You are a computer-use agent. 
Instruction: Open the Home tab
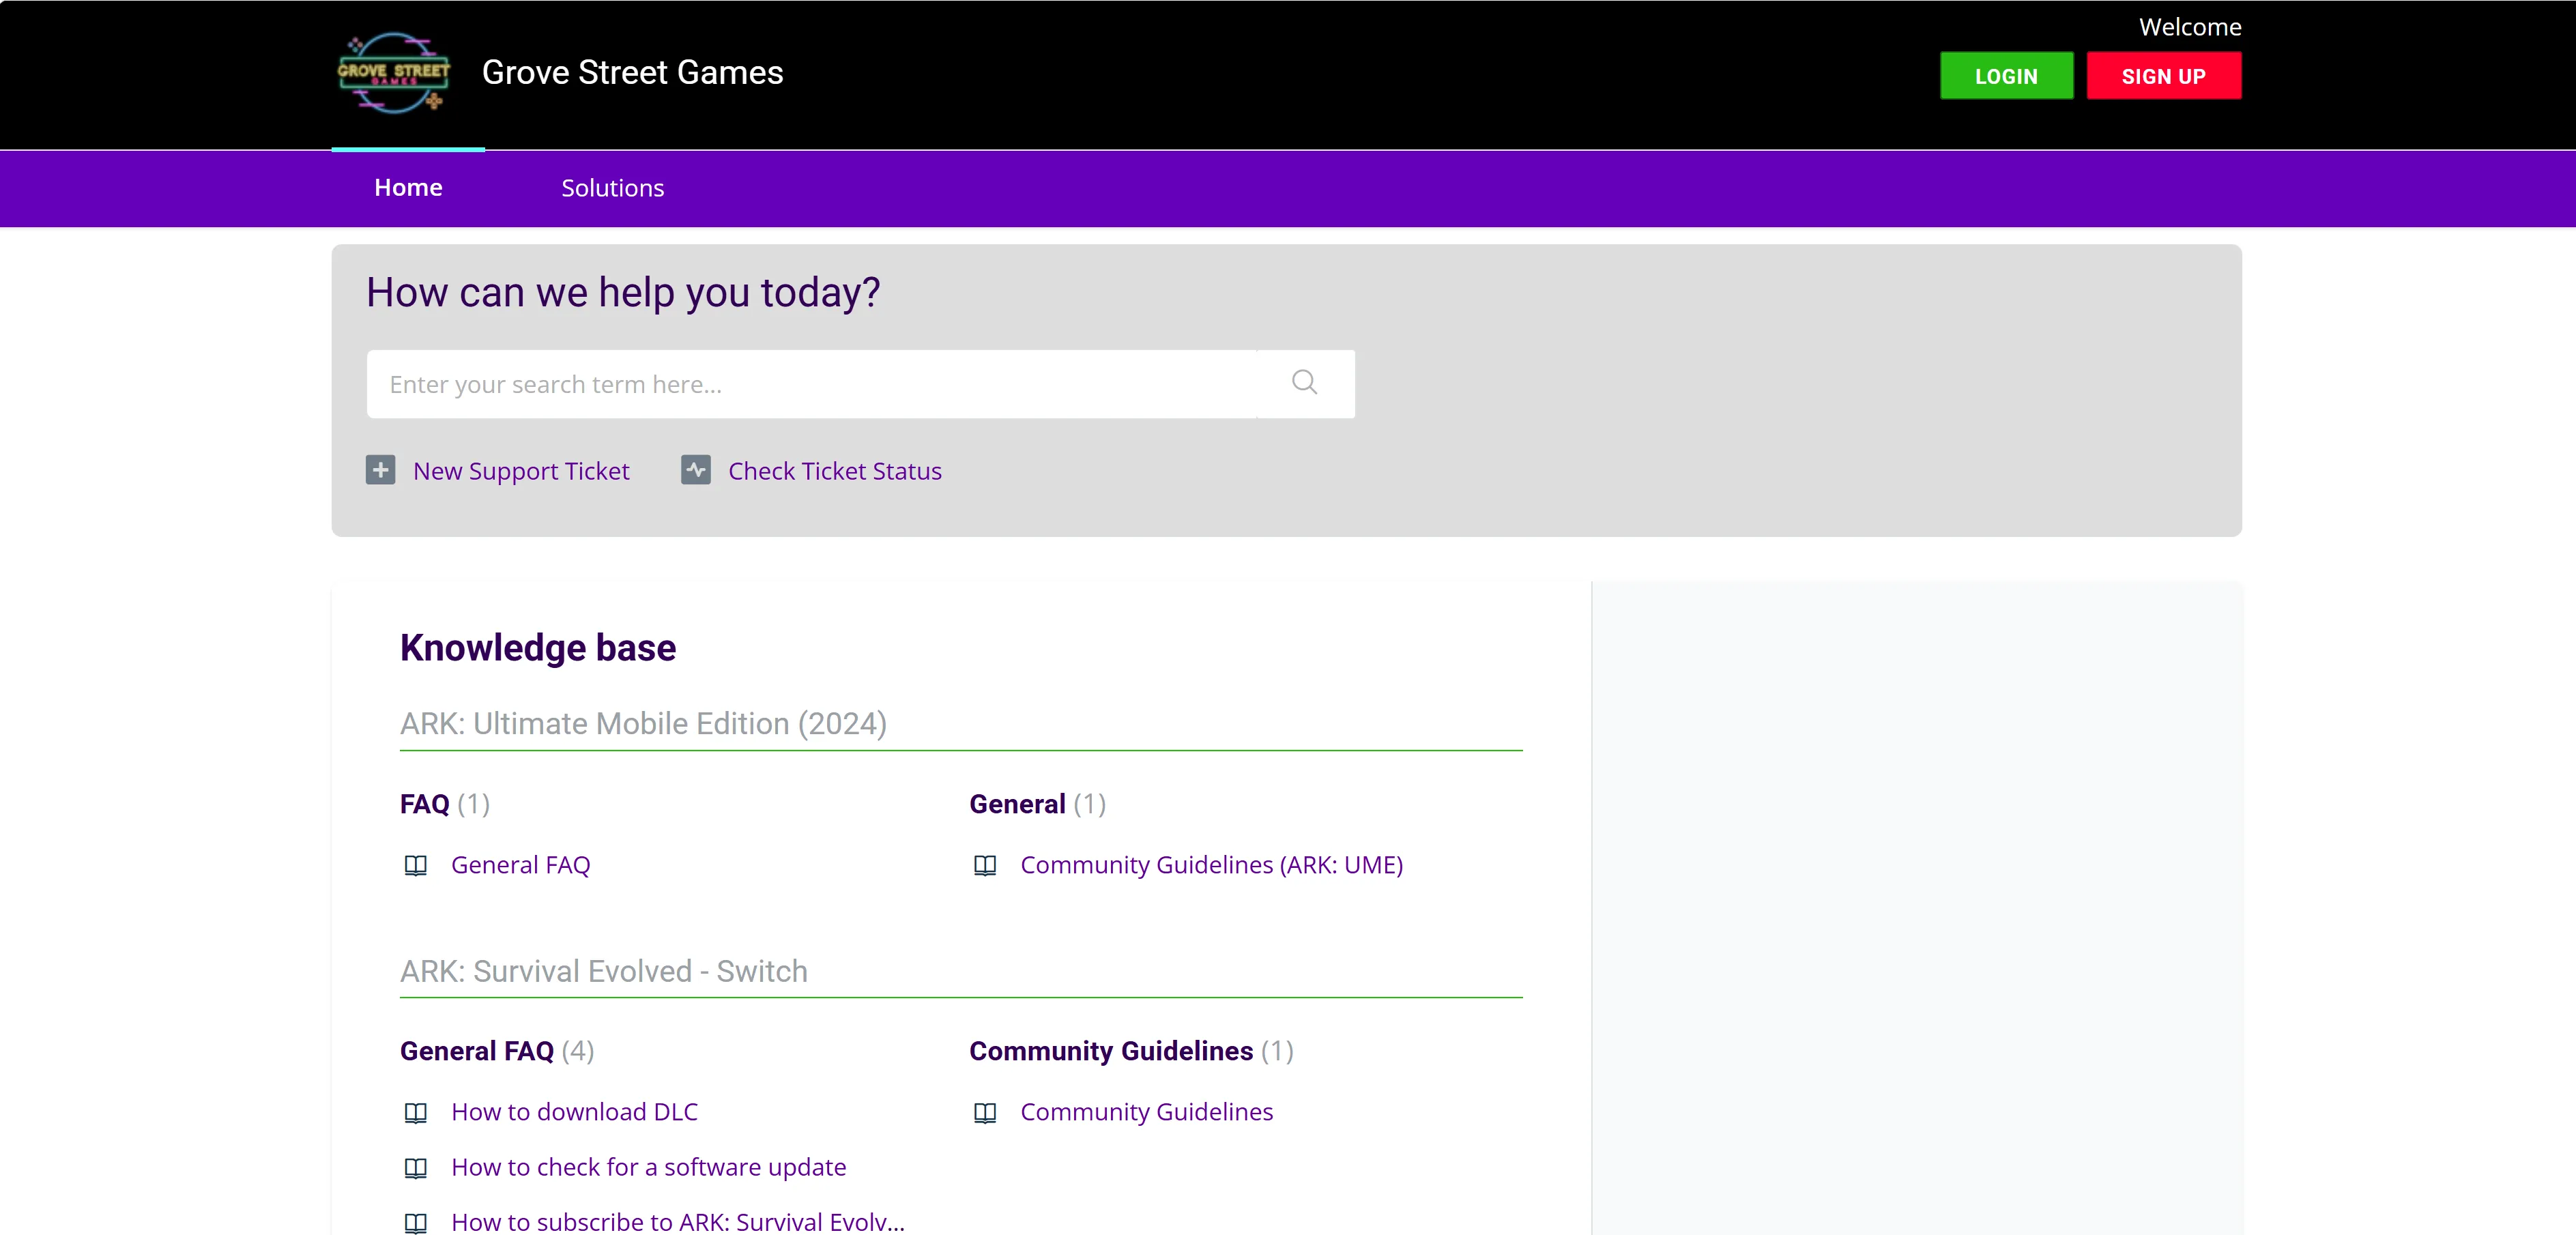[x=408, y=188]
